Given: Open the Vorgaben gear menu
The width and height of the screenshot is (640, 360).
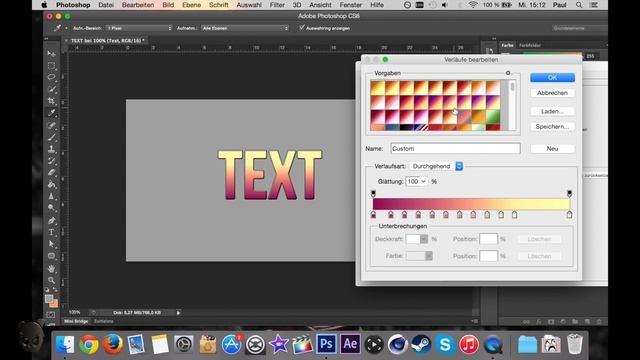Looking at the screenshot, I should click(x=508, y=73).
